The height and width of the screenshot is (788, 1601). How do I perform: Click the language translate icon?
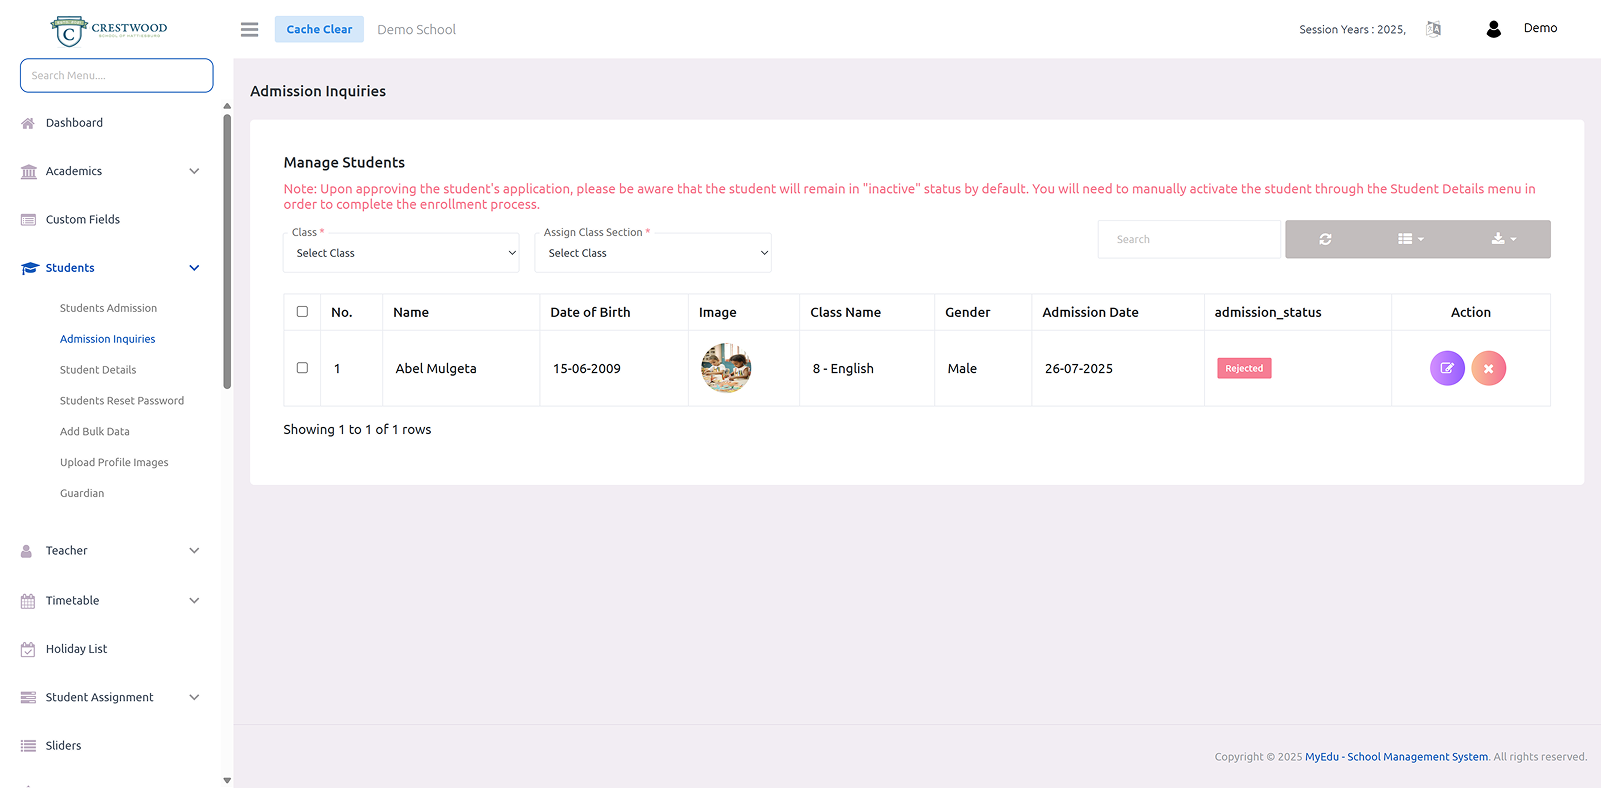pyautogui.click(x=1433, y=29)
